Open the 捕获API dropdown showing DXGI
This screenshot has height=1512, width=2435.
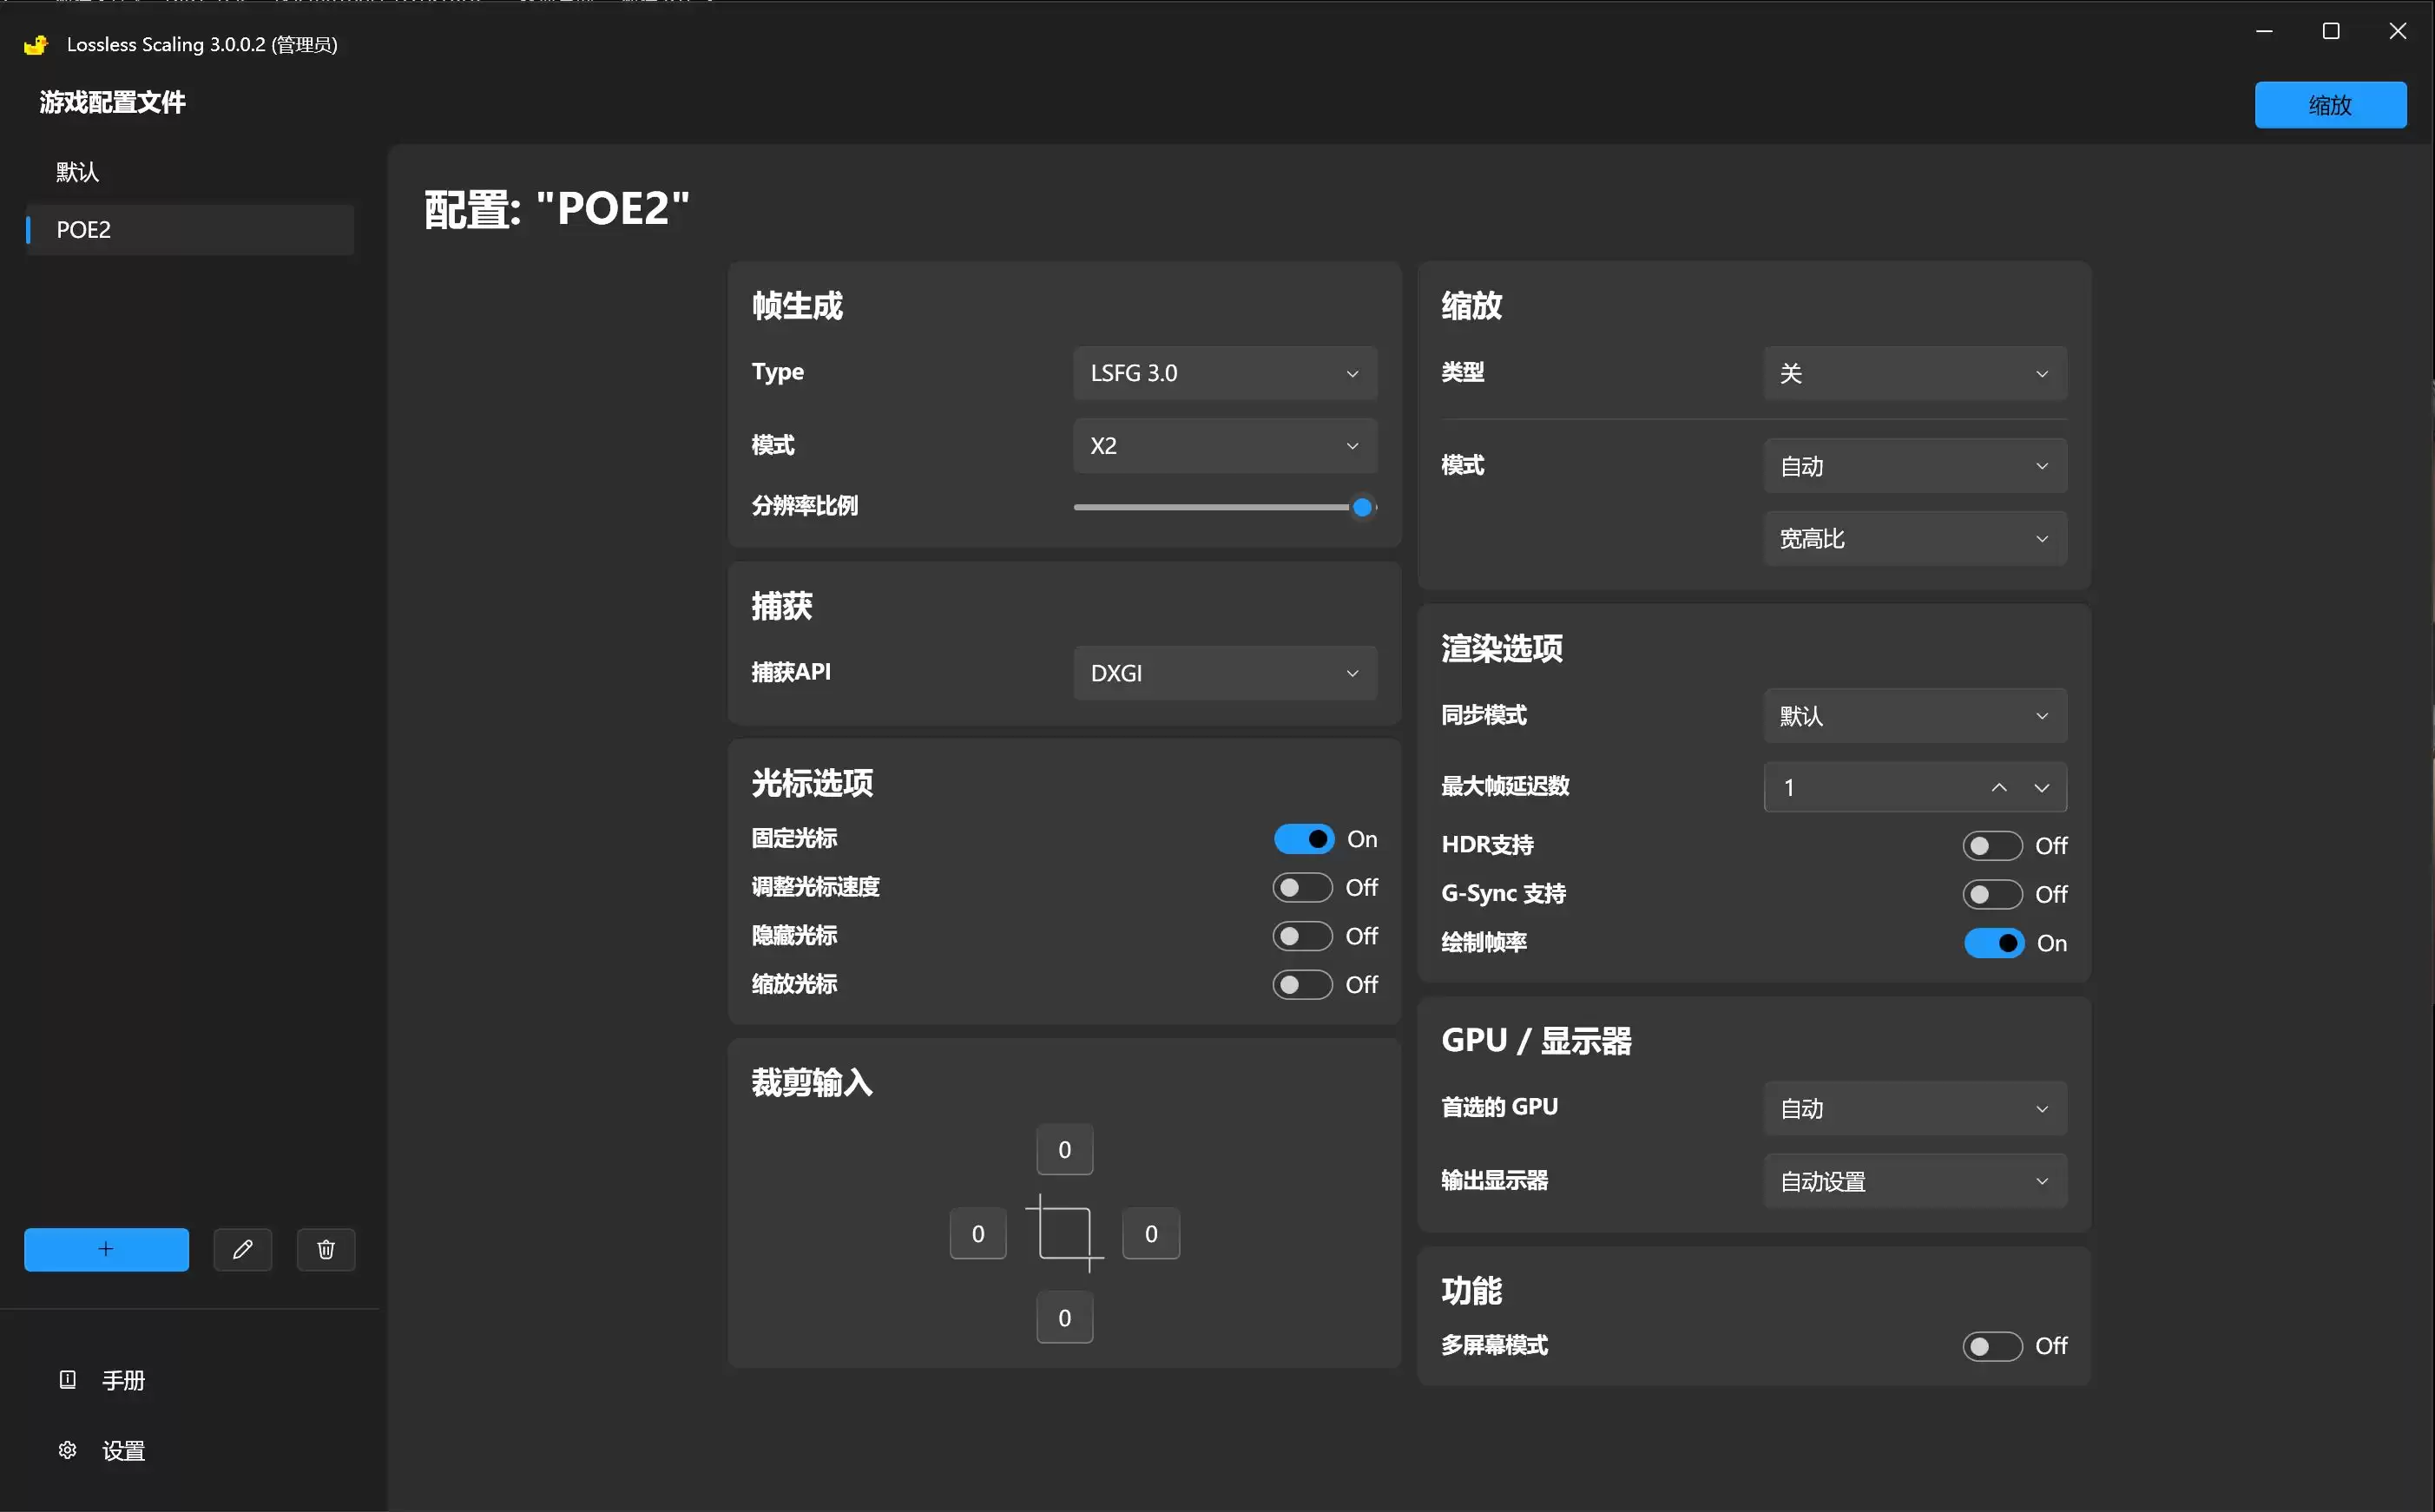pyautogui.click(x=1225, y=673)
